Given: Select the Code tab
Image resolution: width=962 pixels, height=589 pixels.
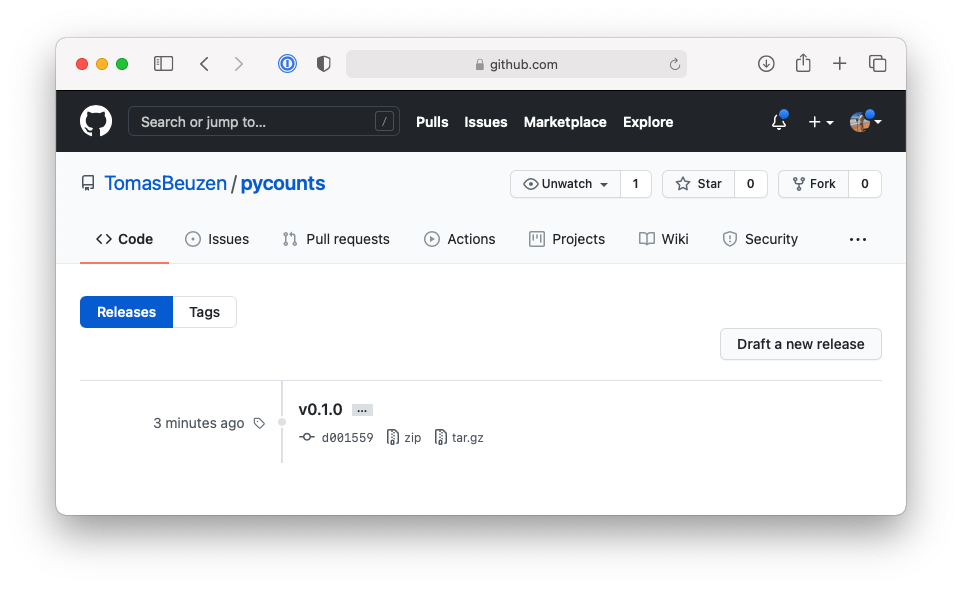Looking at the screenshot, I should coord(124,239).
